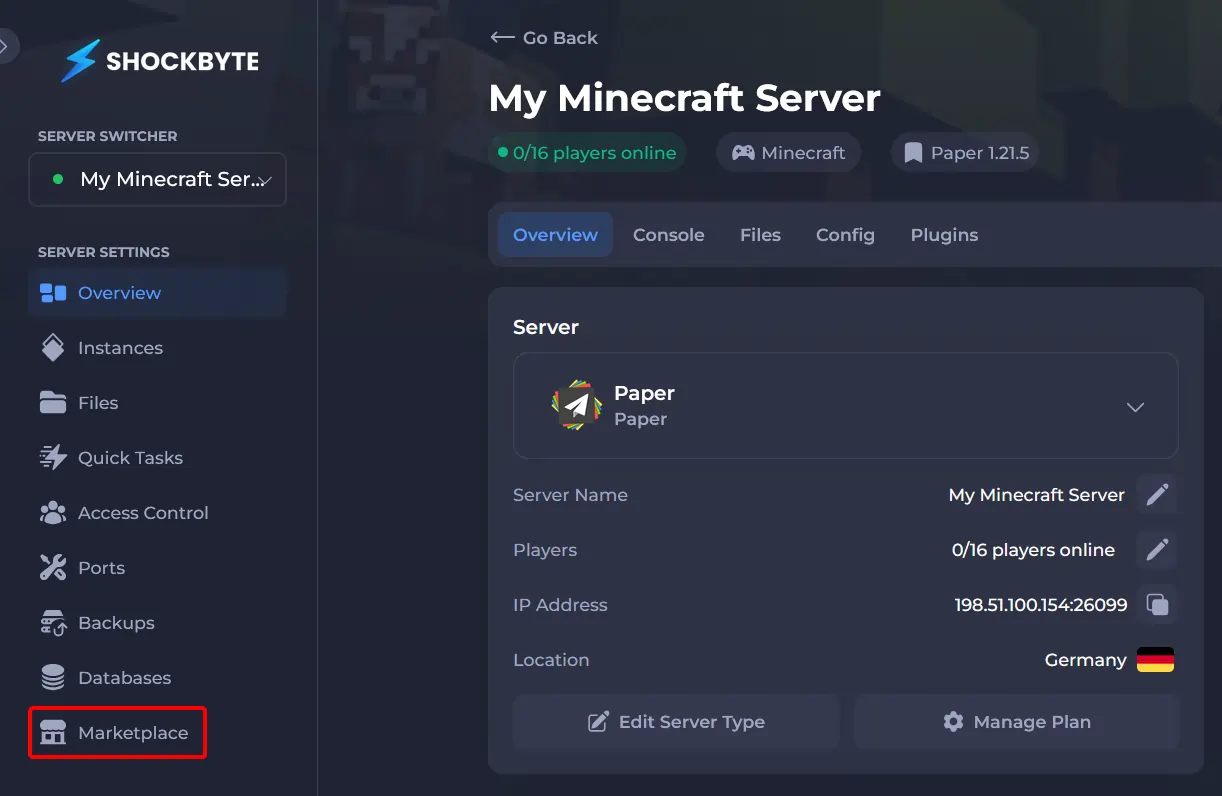1222x796 pixels.
Task: Expand the collapsed sidebar arrow button
Action: pos(7,45)
